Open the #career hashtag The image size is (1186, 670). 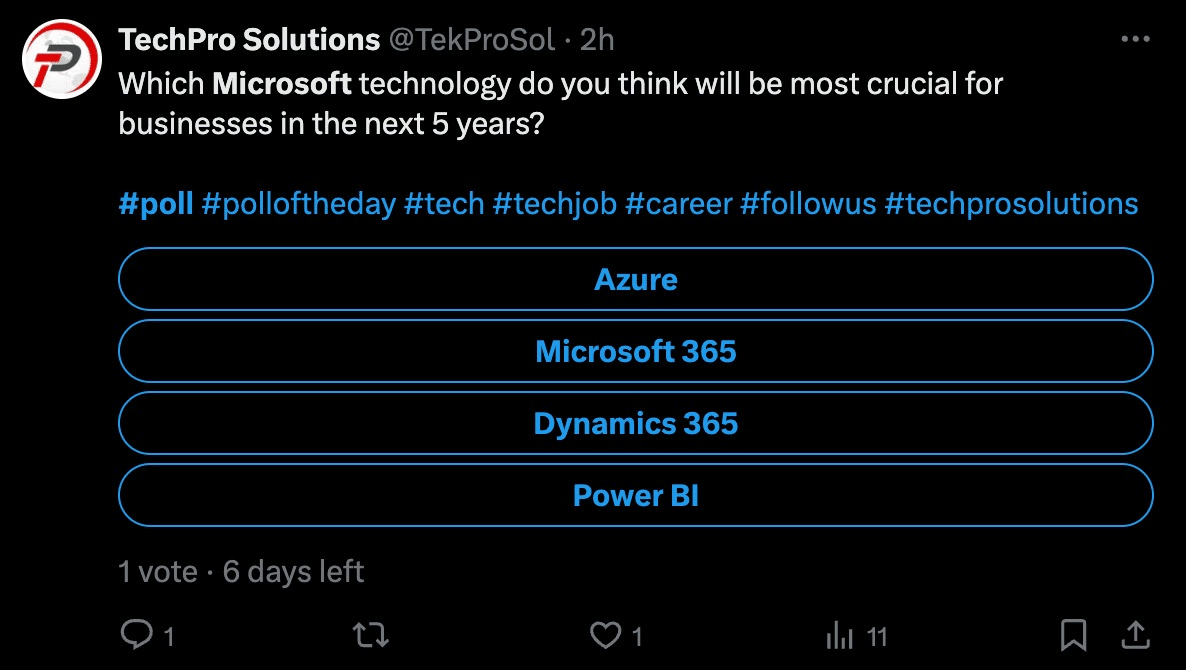[x=677, y=203]
